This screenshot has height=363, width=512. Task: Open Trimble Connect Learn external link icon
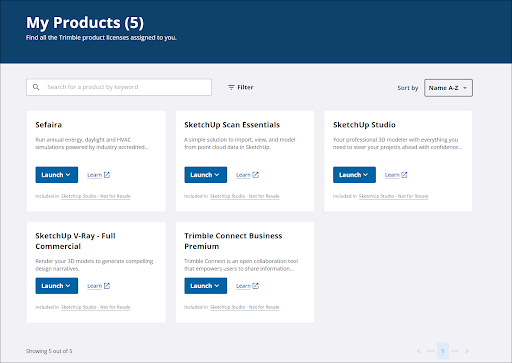click(x=256, y=286)
